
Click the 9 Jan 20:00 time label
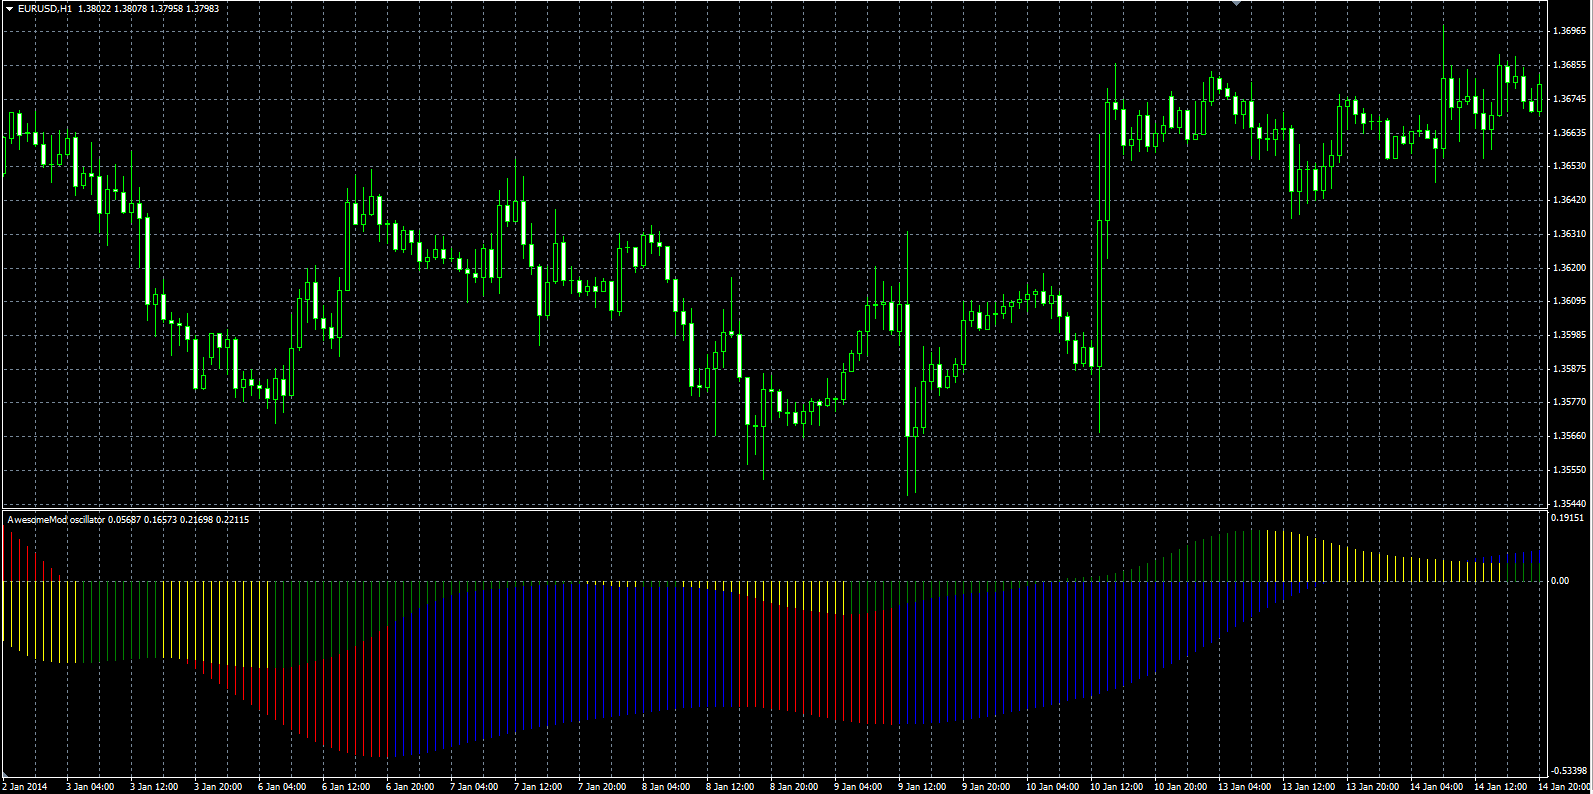click(986, 787)
